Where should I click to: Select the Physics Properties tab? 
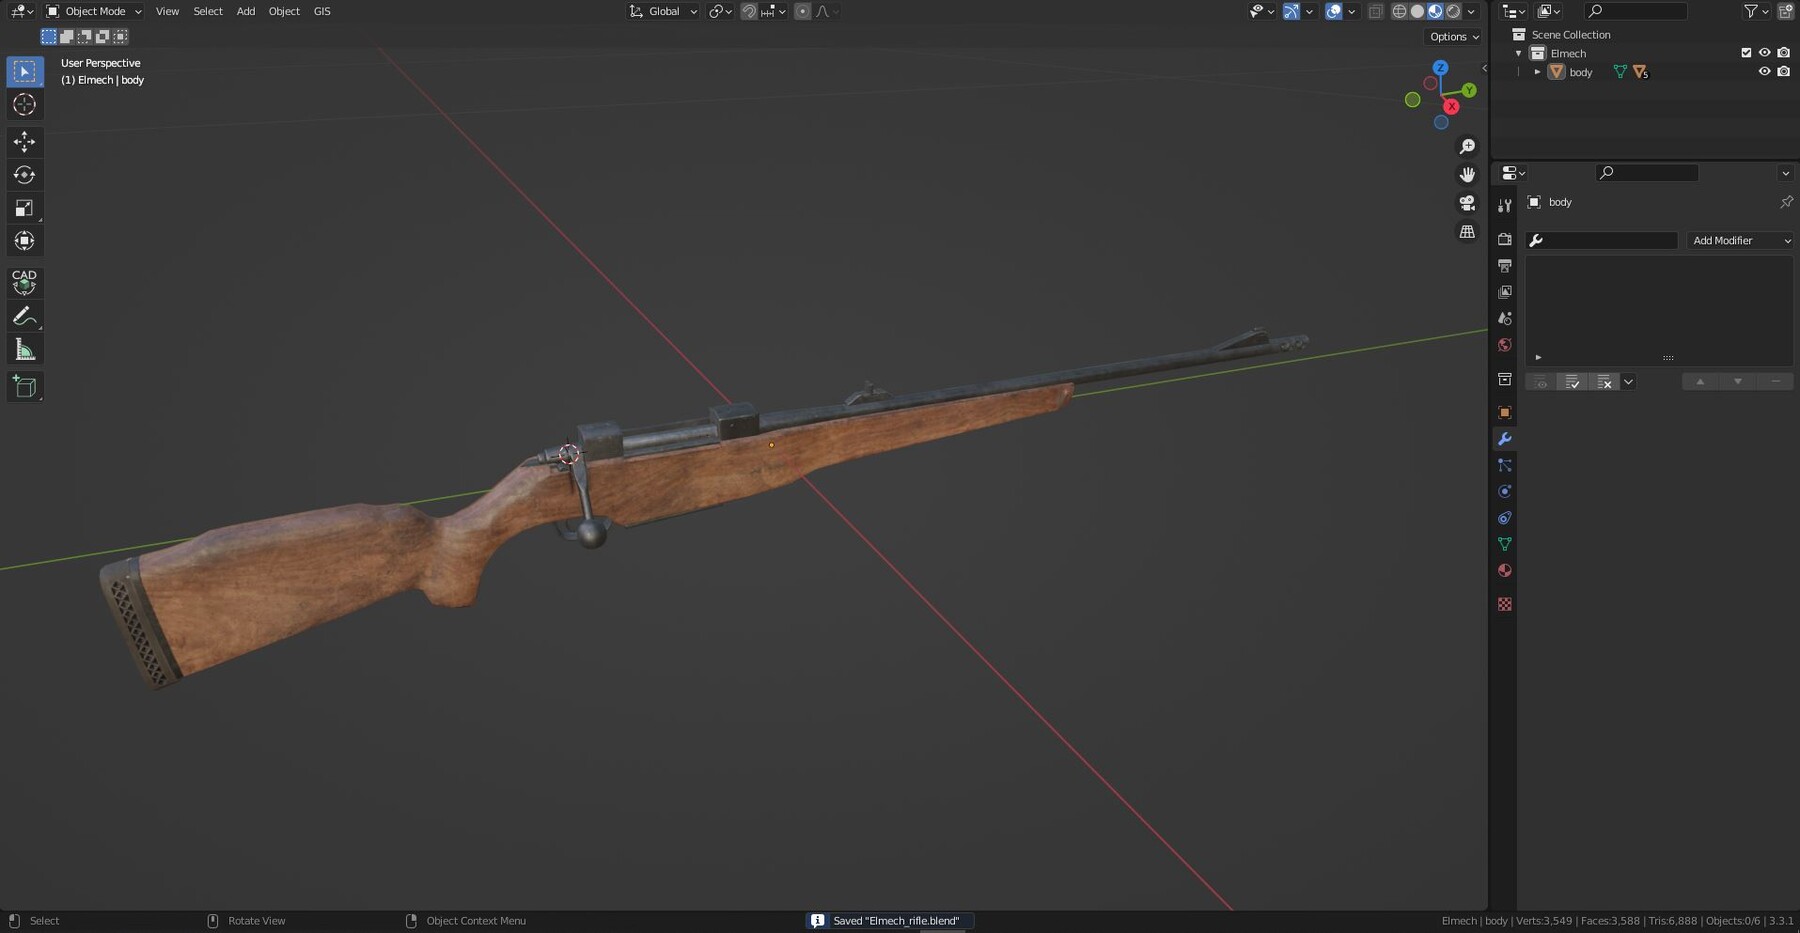[x=1505, y=491]
